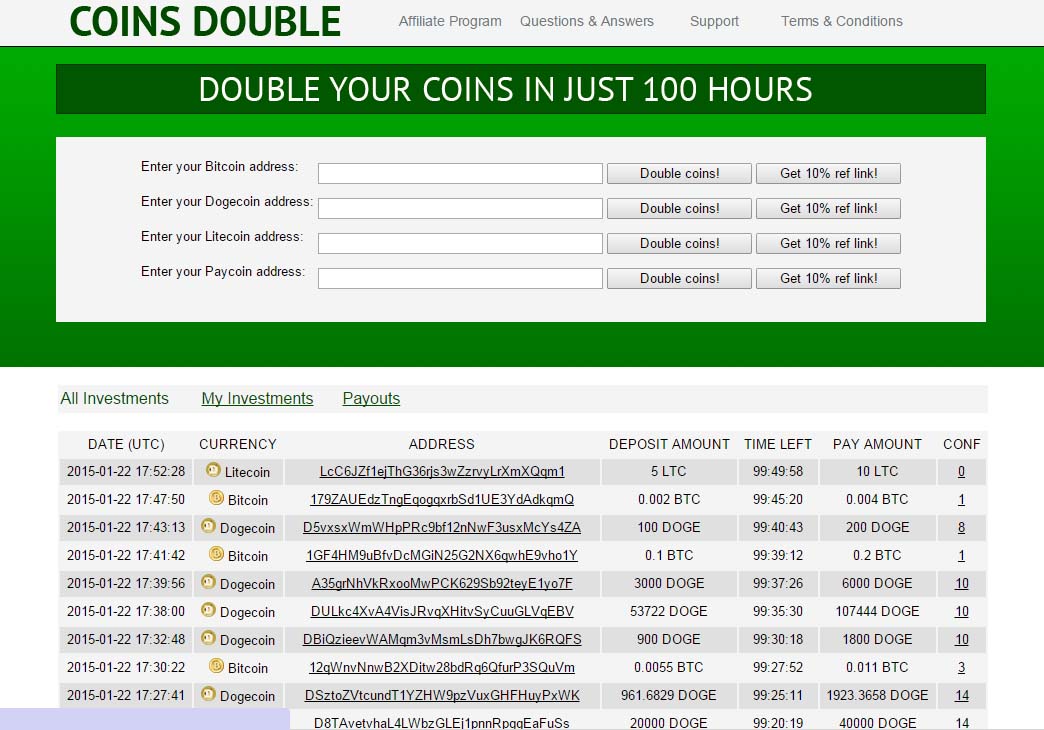Click inside the Paycoin address field

pos(460,278)
